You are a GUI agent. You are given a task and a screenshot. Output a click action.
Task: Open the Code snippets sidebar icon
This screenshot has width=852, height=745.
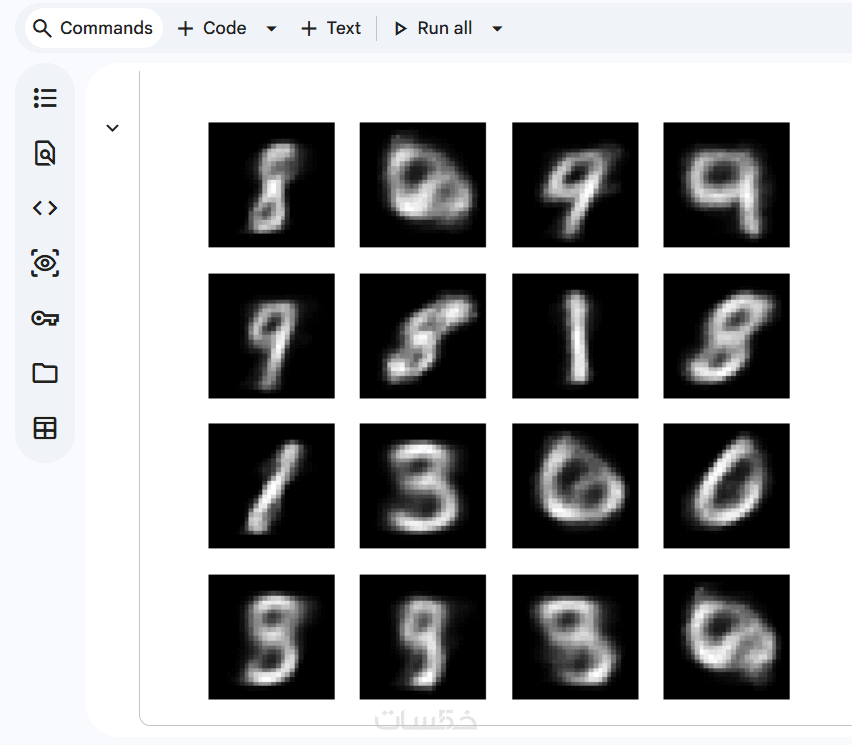click(45, 208)
